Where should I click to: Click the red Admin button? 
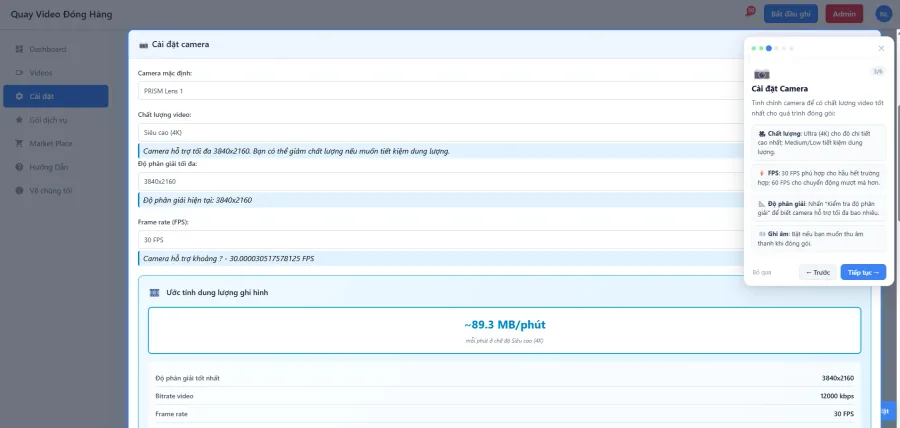pyautogui.click(x=844, y=14)
